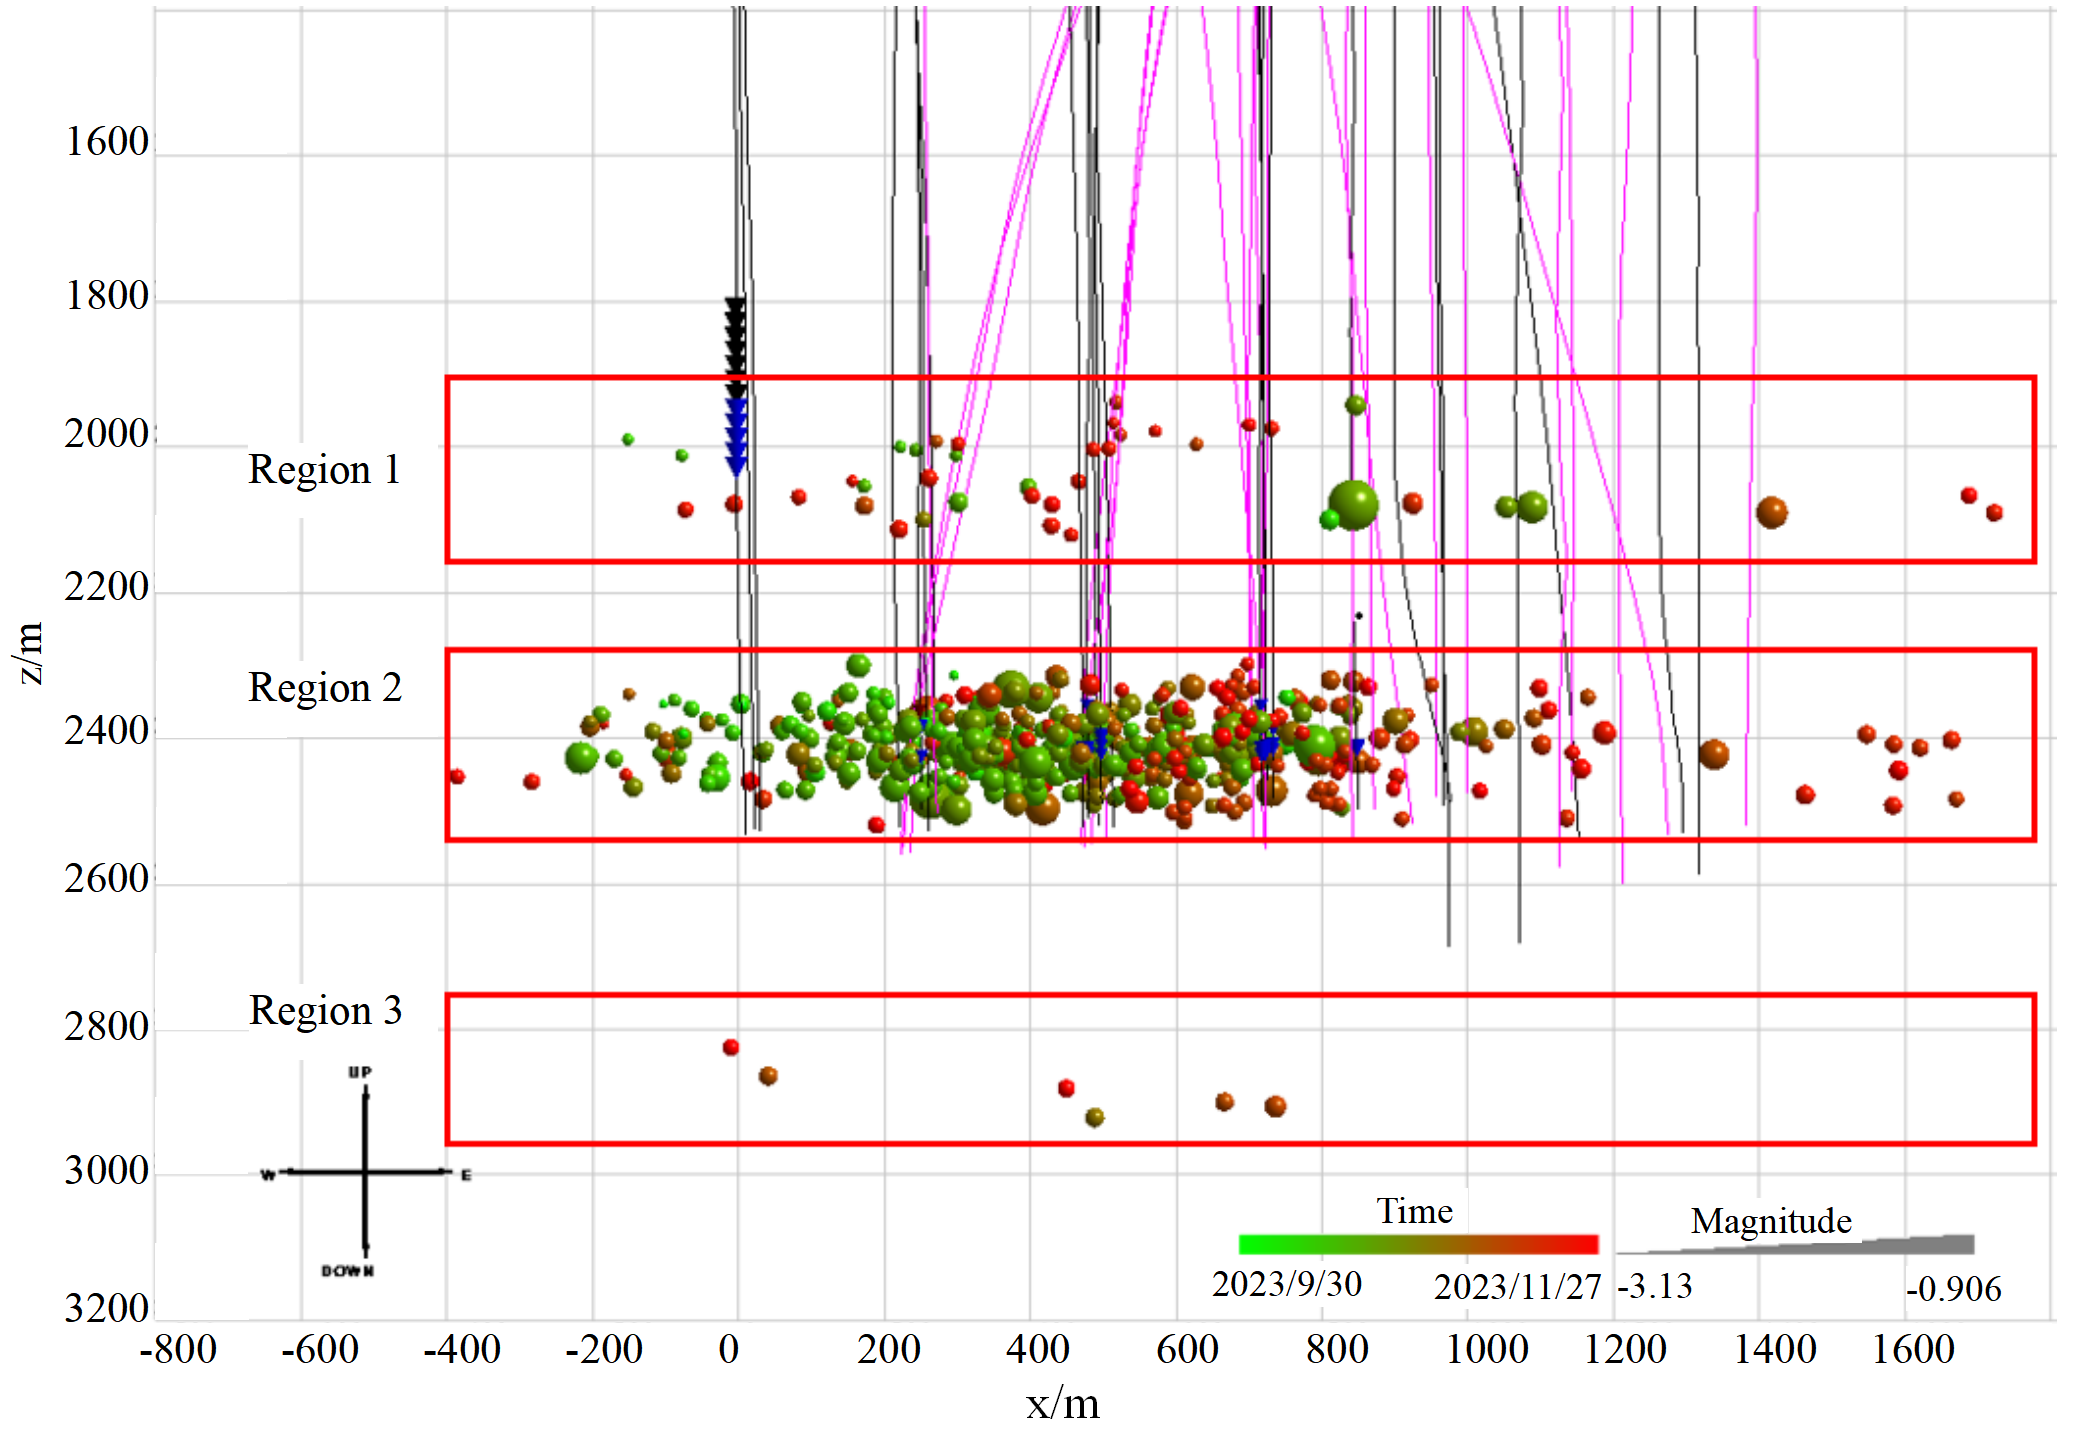Click the -0.906 maximum magnitude value

click(x=1952, y=1289)
